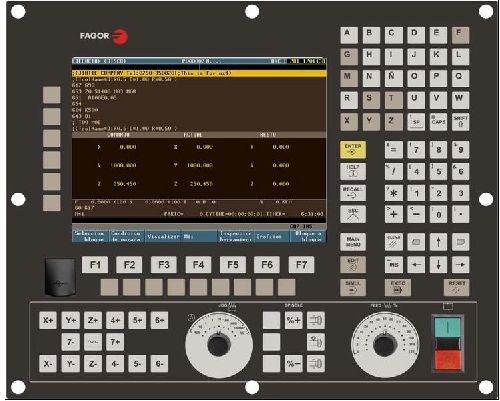Click the 6- jog key
The image size is (500, 401).
click(x=159, y=364)
